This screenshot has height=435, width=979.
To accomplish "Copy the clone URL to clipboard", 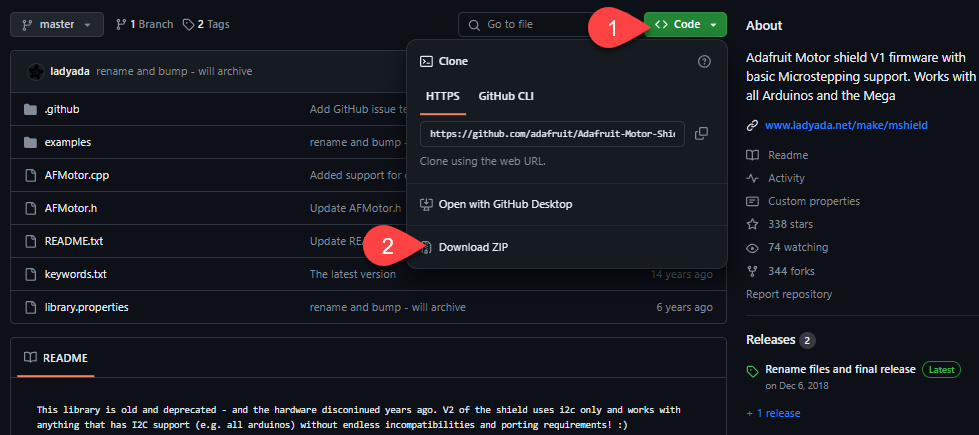I will (701, 133).
